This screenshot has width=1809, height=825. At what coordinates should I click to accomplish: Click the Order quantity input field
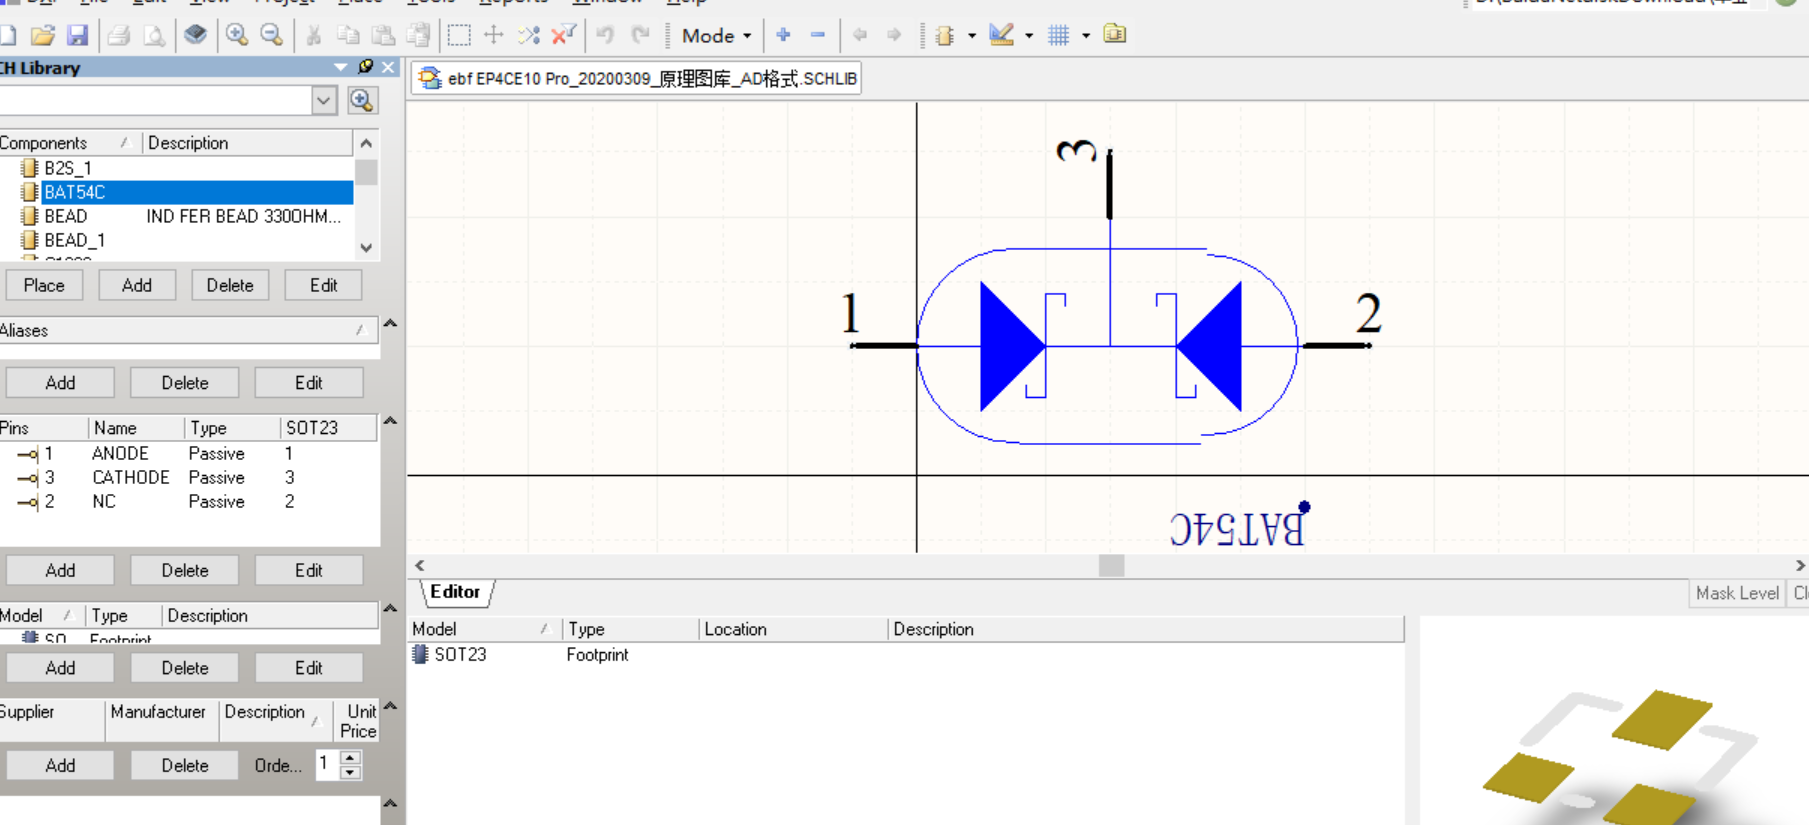(x=328, y=765)
